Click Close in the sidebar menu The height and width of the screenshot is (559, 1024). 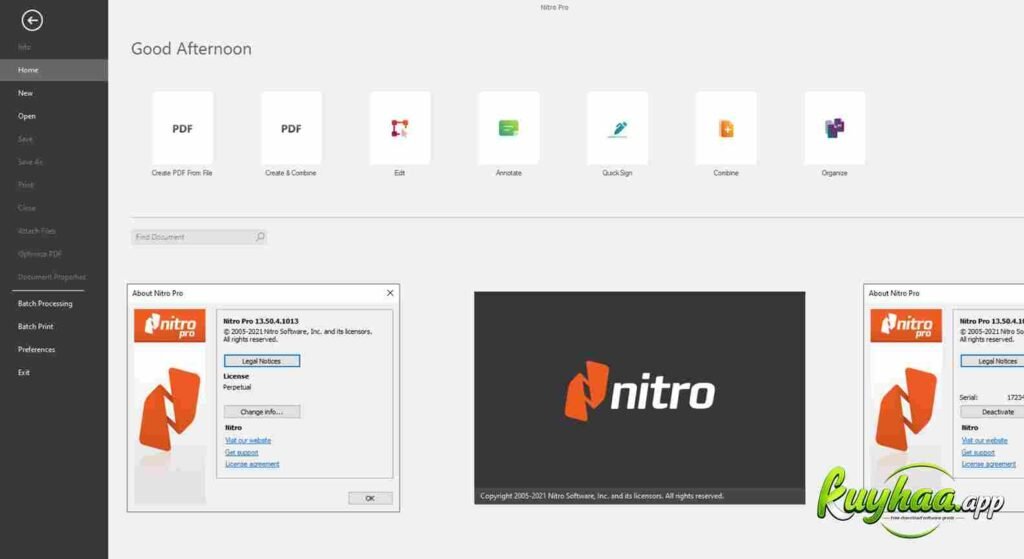coord(27,208)
